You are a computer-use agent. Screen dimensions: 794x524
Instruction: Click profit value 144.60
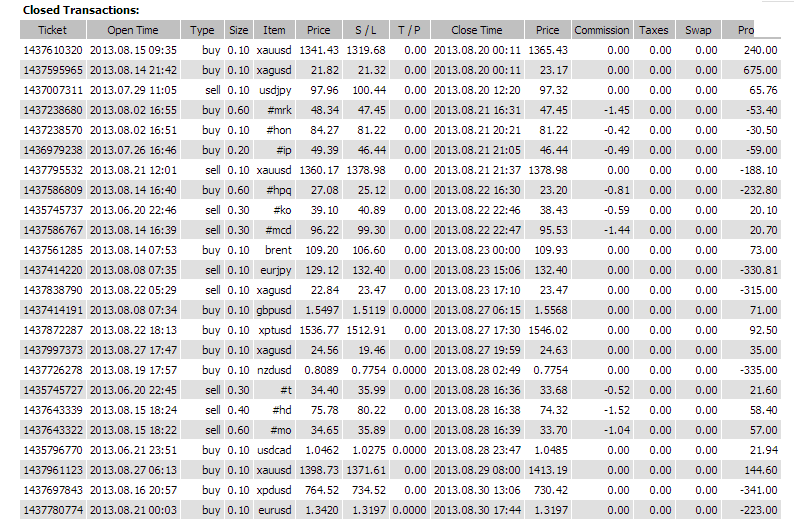(x=760, y=470)
